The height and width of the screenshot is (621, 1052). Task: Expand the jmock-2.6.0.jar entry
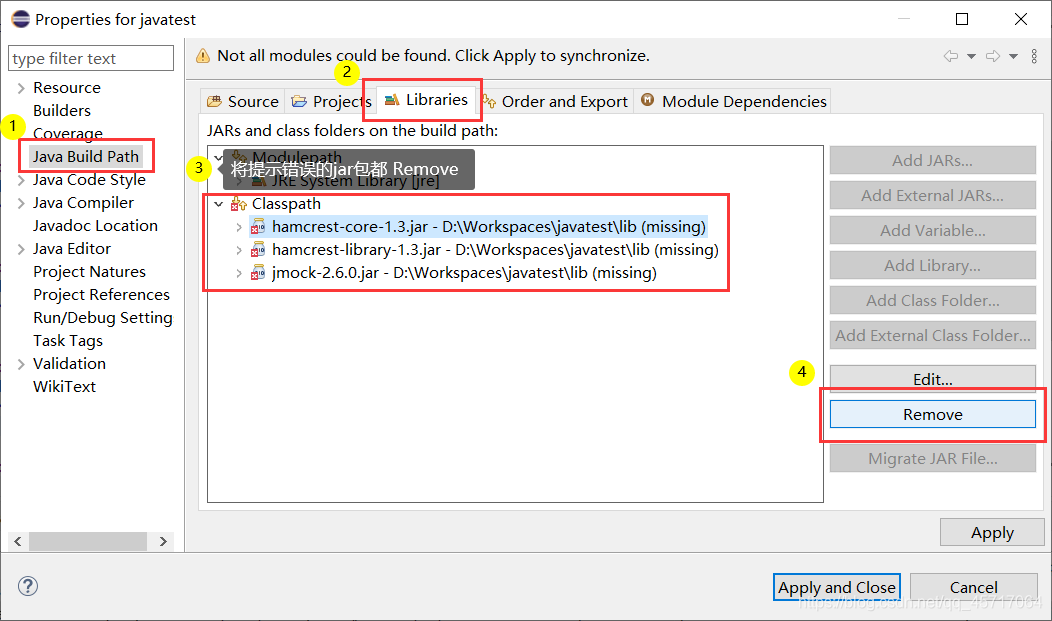tap(239, 273)
